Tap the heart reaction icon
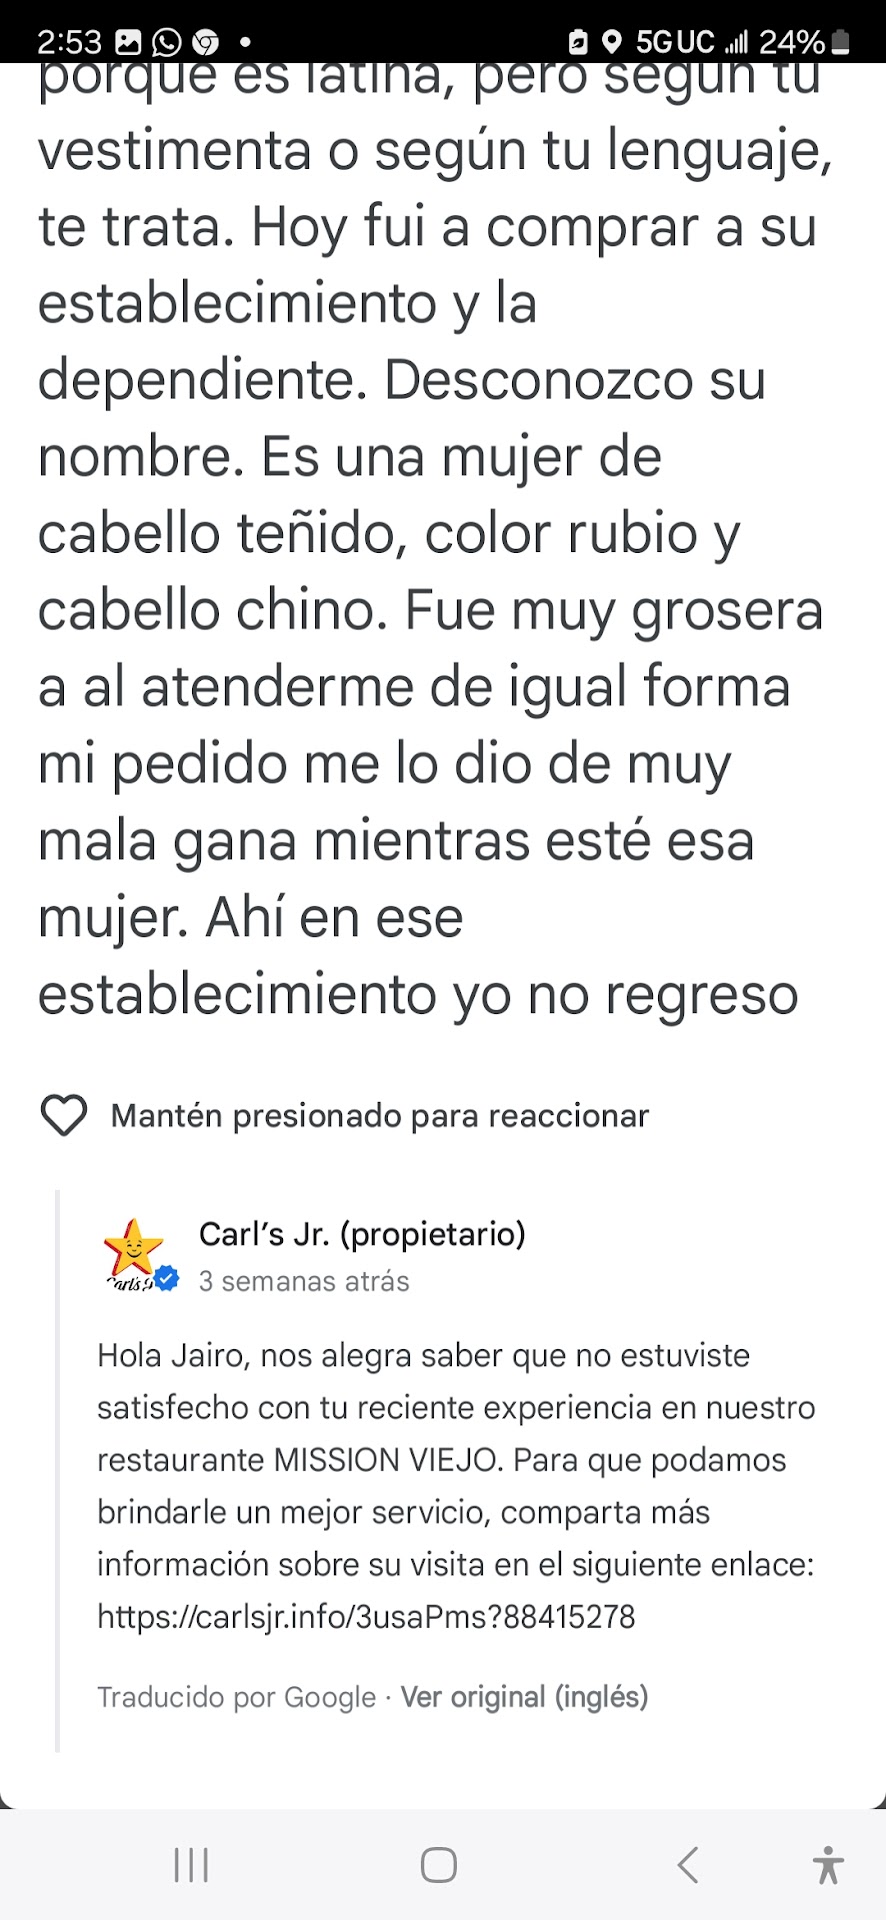Viewport: 886px width, 1920px height. [x=63, y=1115]
